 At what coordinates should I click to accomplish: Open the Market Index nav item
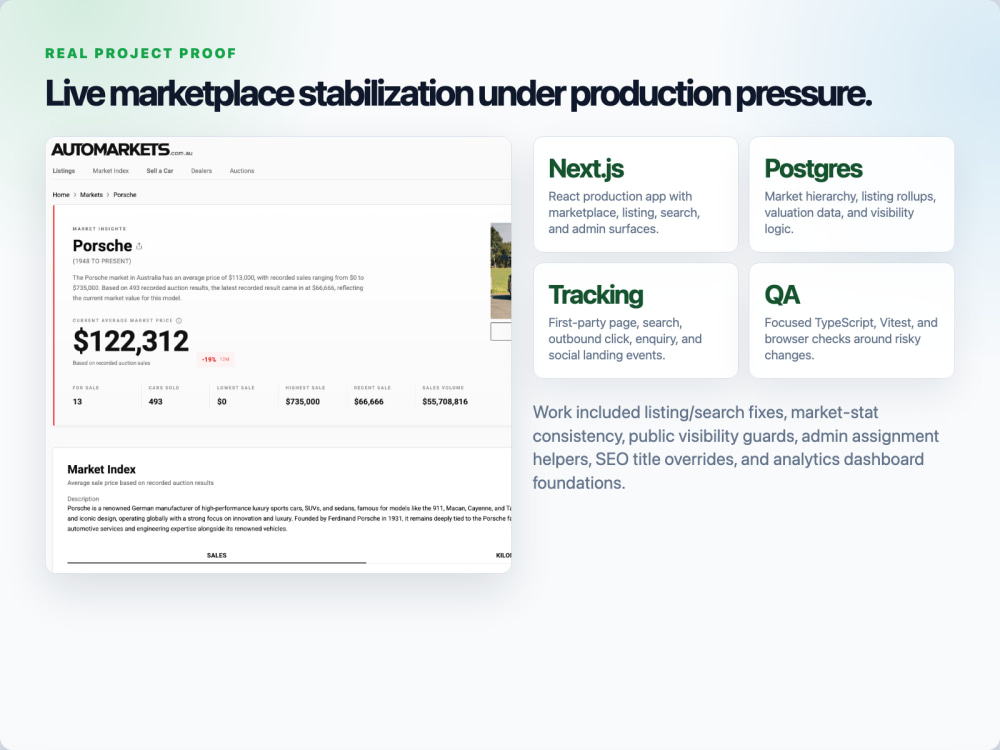[110, 171]
